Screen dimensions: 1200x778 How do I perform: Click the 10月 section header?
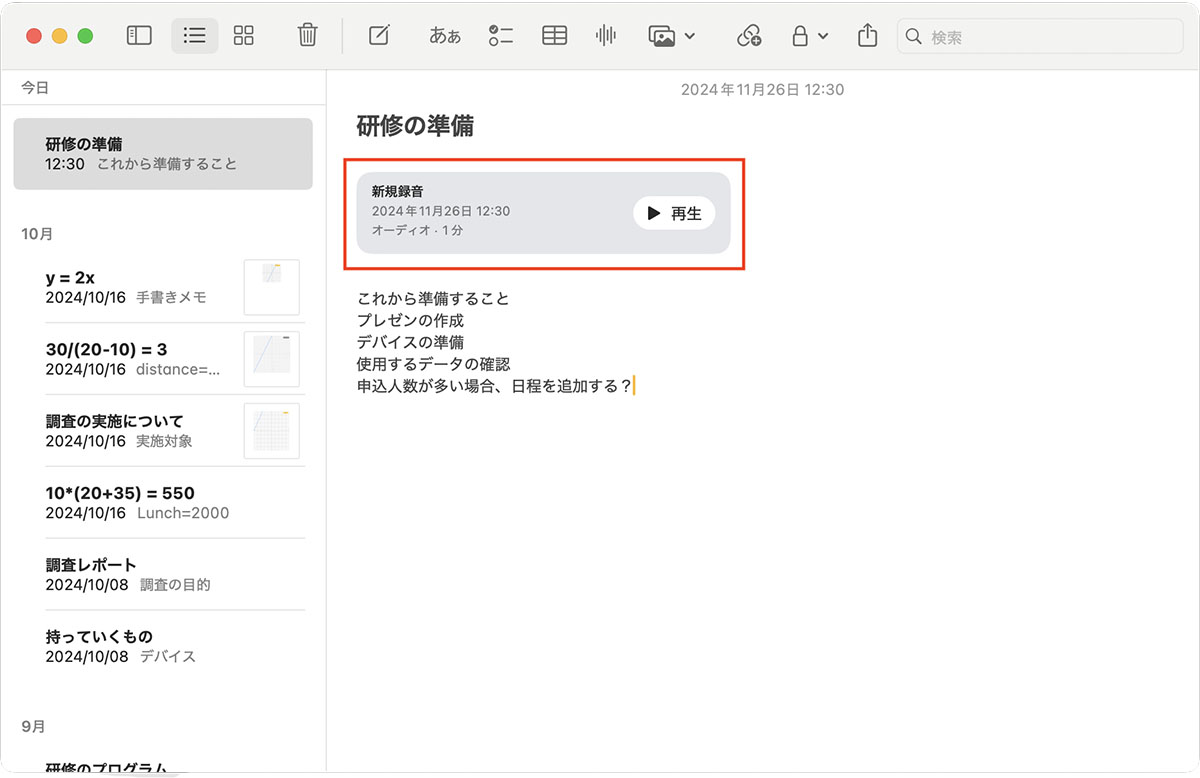coord(37,234)
